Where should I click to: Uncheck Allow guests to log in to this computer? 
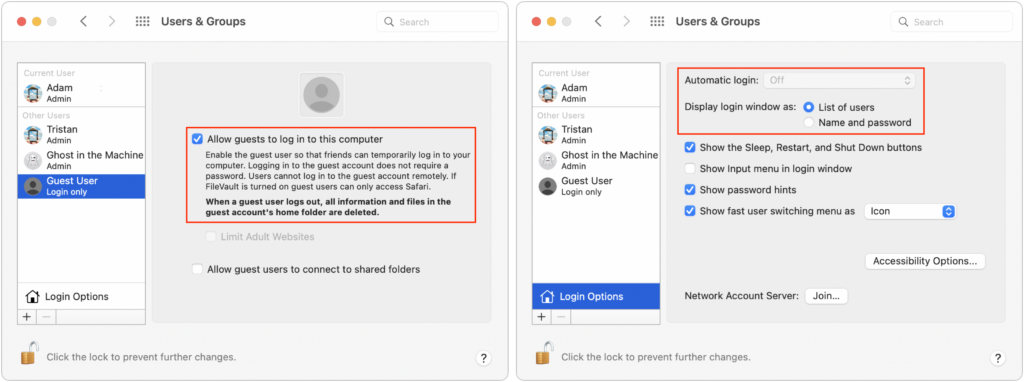pos(197,139)
